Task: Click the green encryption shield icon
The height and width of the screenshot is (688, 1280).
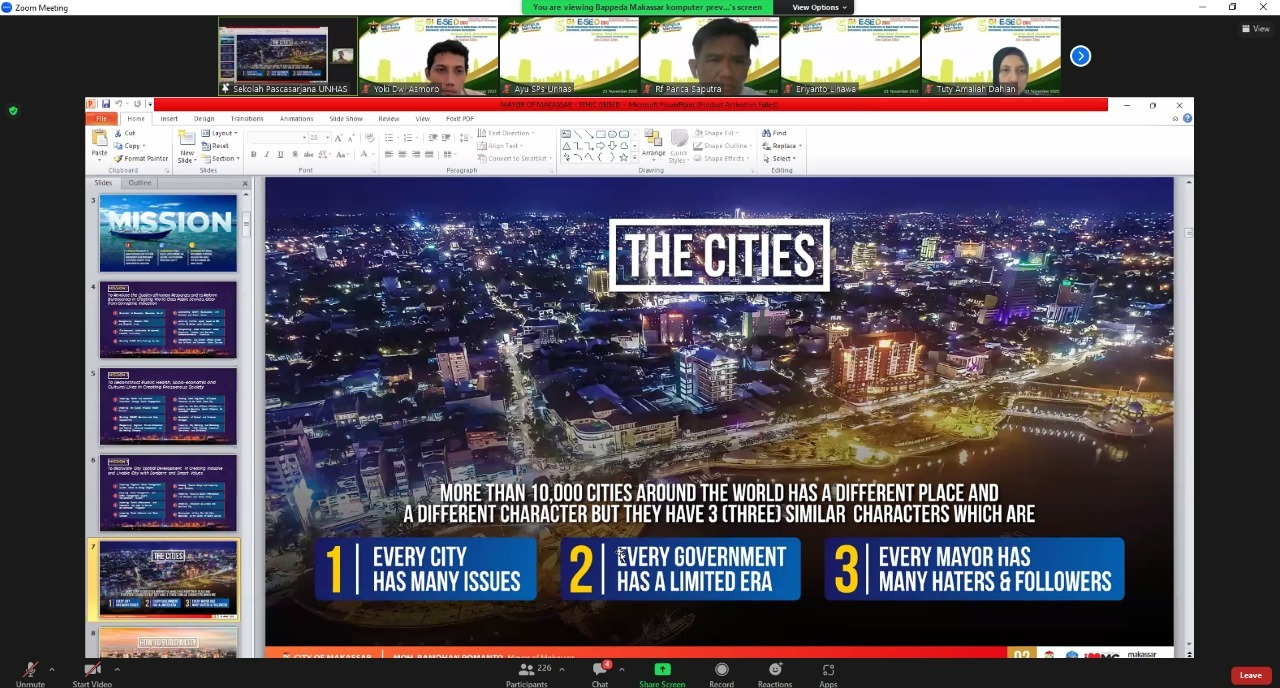Action: coord(13,111)
